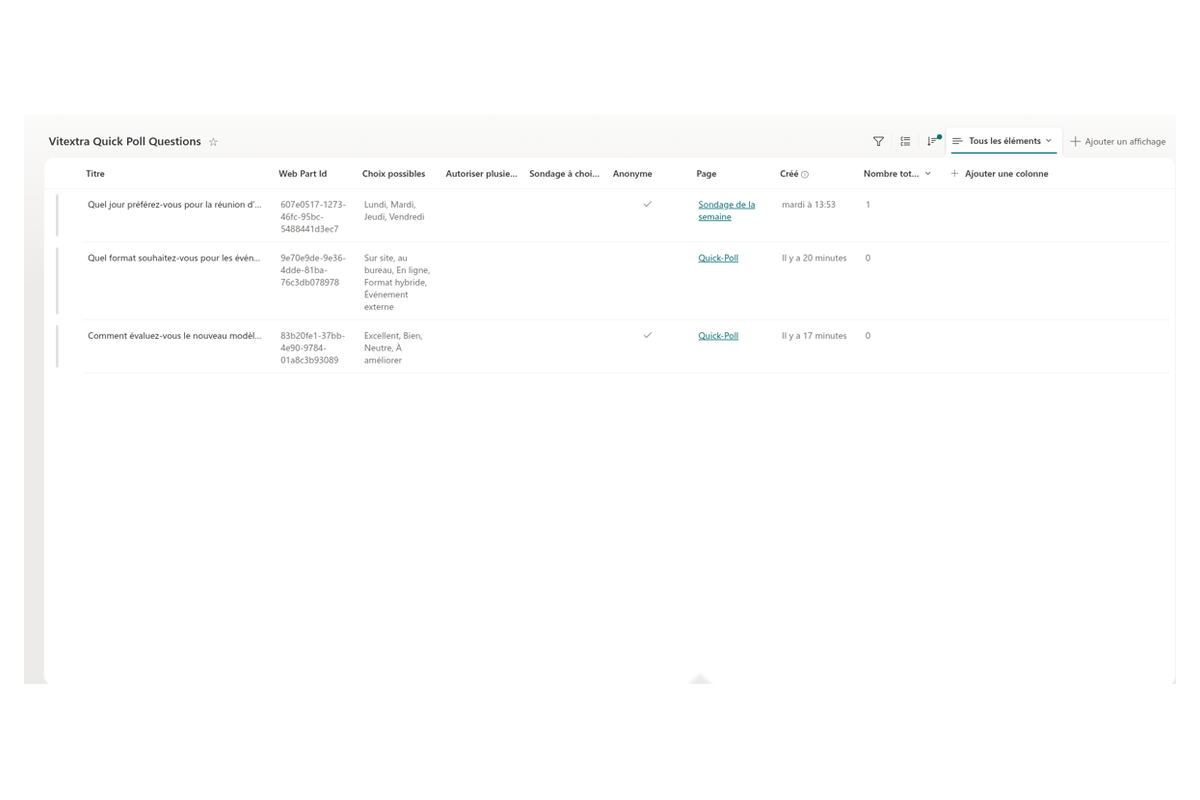Open the filter pane icon
Screen dimensions: 1200x800
click(x=878, y=142)
